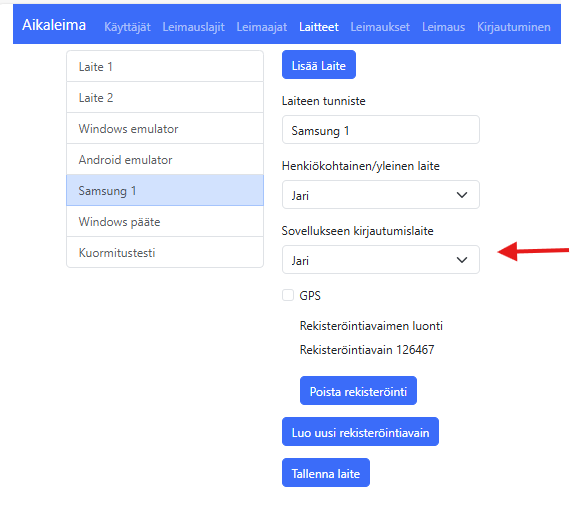This screenshot has height=520, width=570.
Task: Open the Käyttäjät menu item
Action: (127, 27)
